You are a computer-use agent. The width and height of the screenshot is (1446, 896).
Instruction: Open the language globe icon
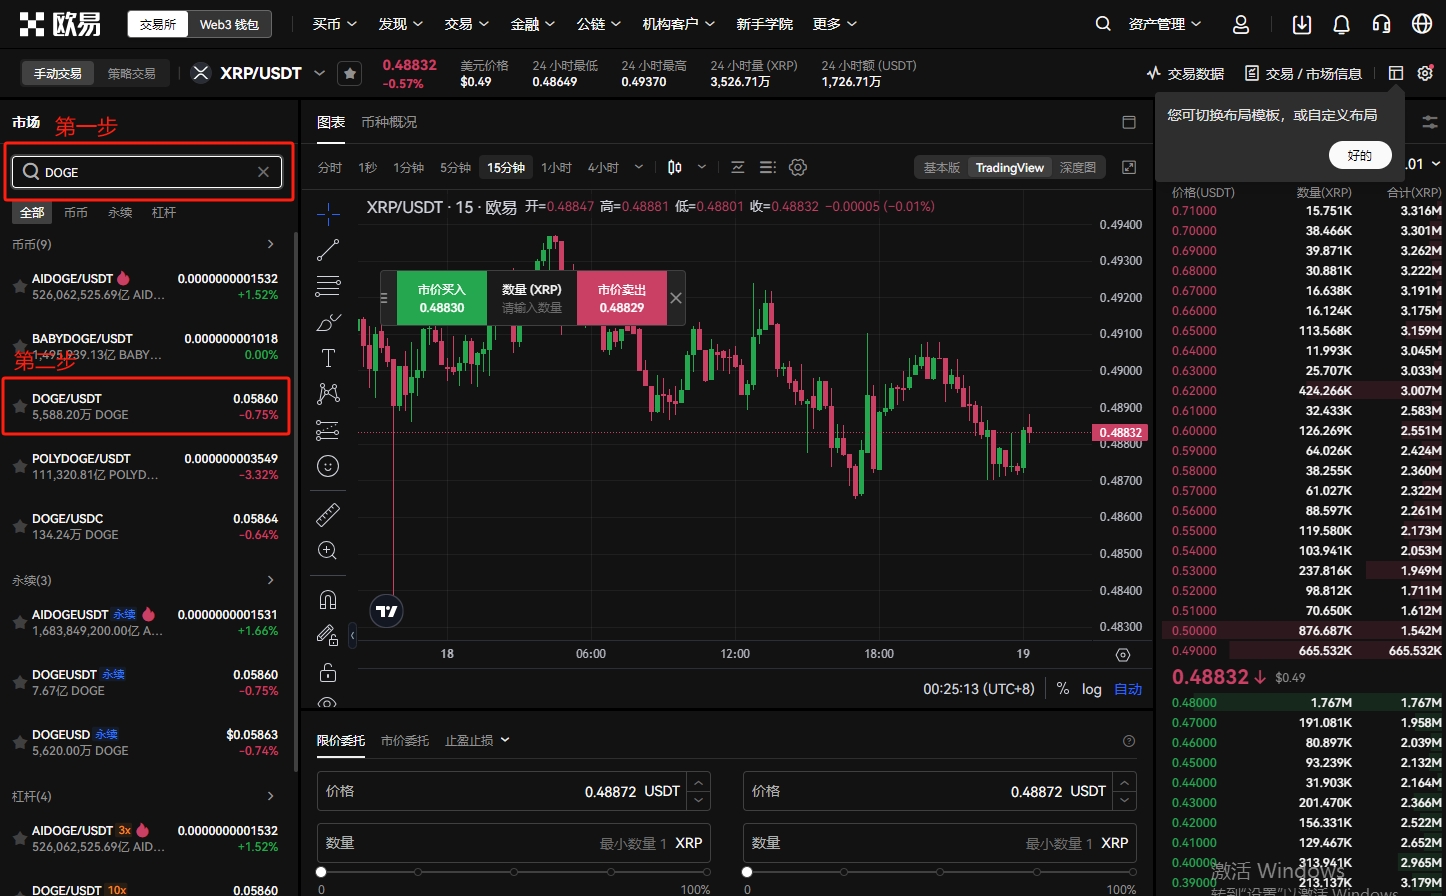1422,24
